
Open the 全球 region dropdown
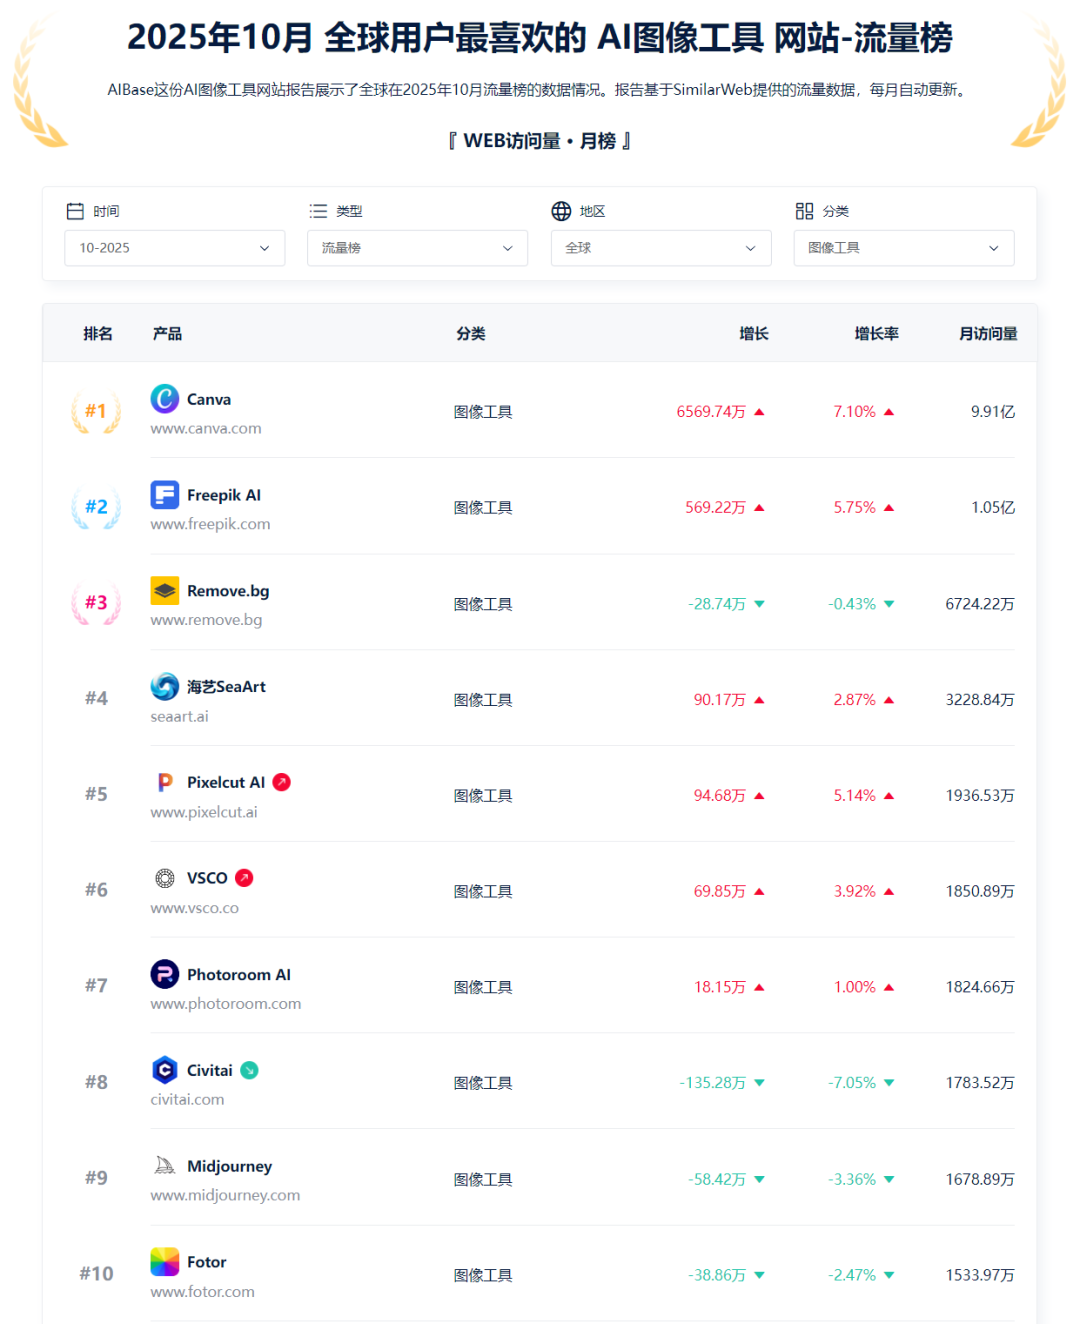coord(661,247)
